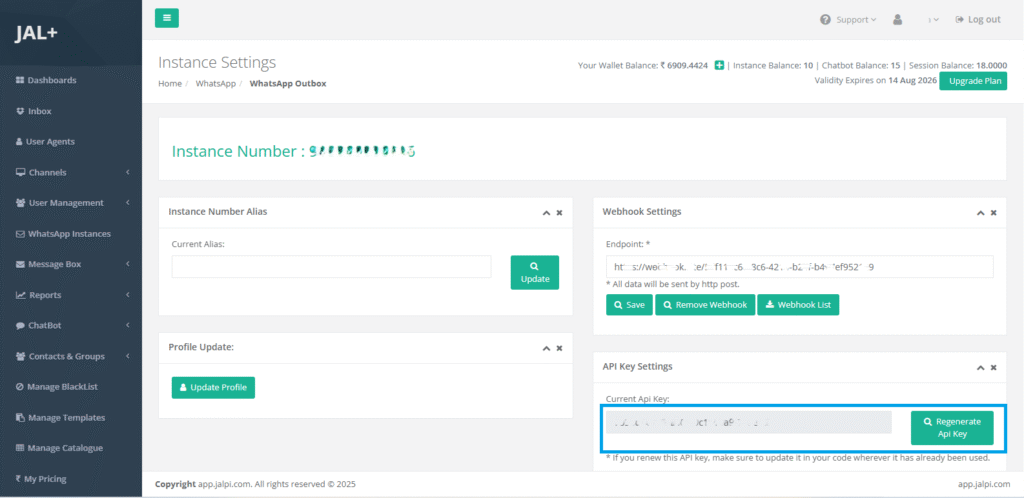The width and height of the screenshot is (1024, 498).
Task: Expand the Reports sidebar menu
Action: (x=70, y=296)
